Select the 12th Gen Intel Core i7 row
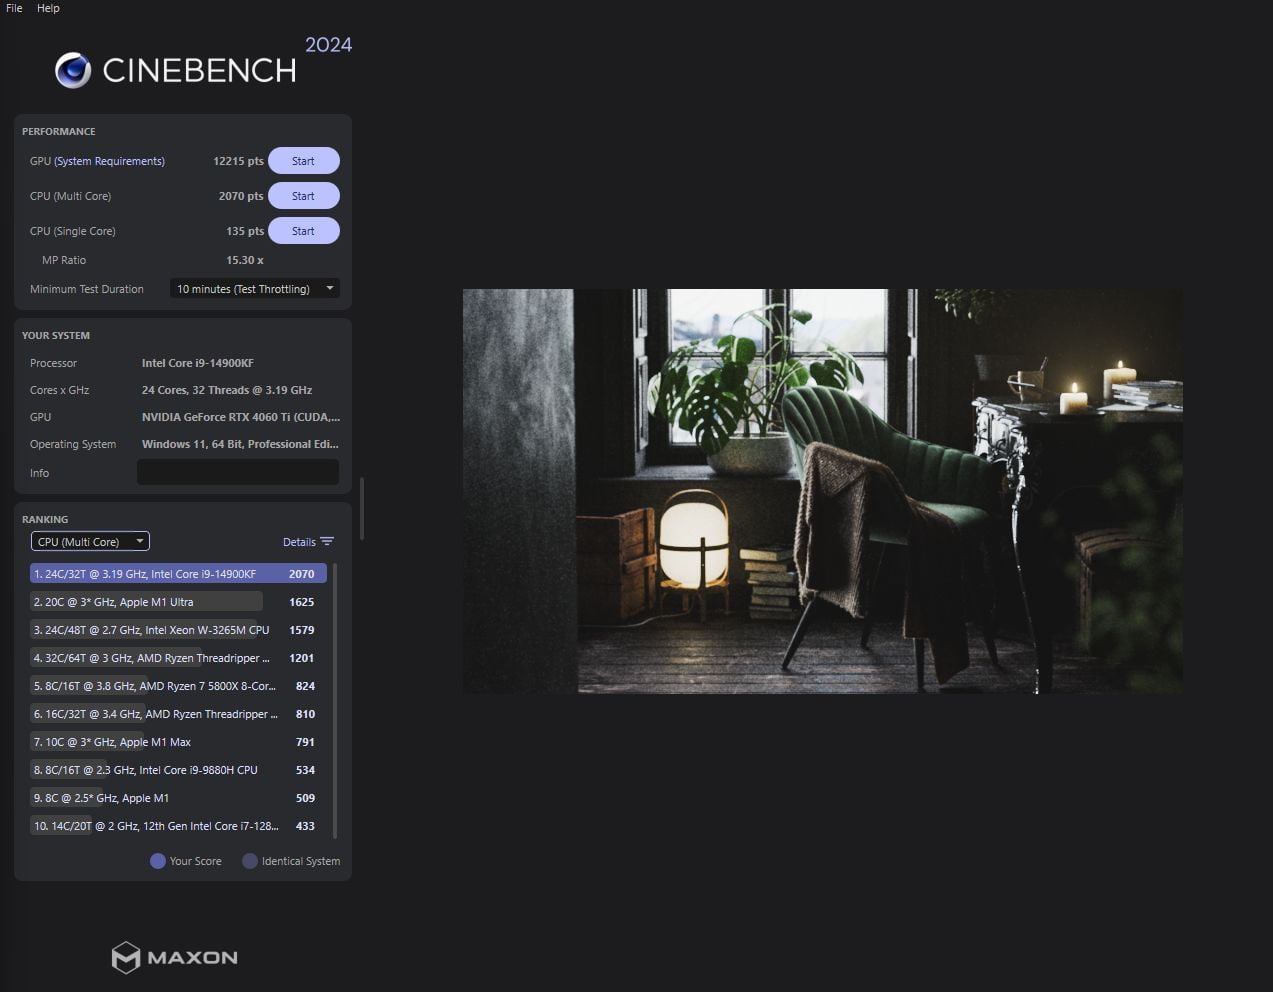Image resolution: width=1273 pixels, height=992 pixels. (x=178, y=826)
